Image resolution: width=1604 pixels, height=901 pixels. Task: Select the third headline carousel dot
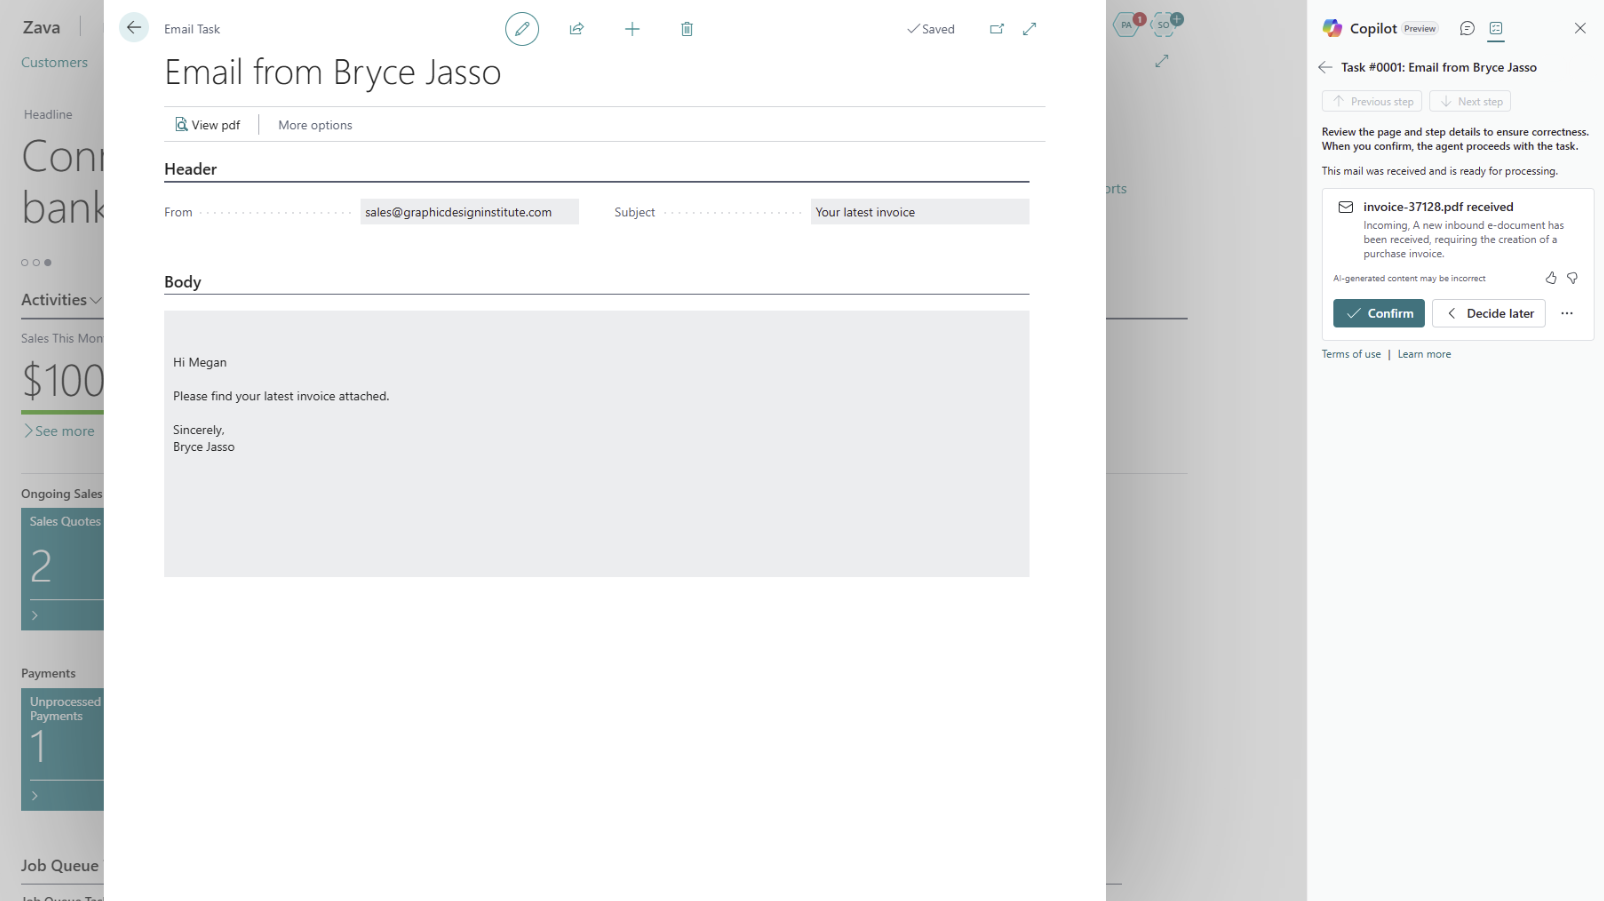point(47,262)
